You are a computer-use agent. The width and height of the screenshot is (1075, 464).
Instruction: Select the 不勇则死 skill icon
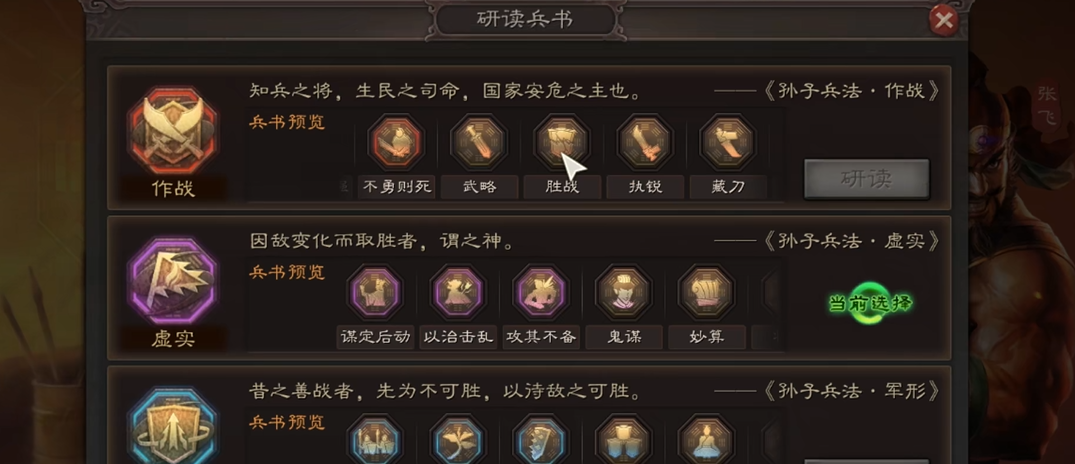[396, 142]
